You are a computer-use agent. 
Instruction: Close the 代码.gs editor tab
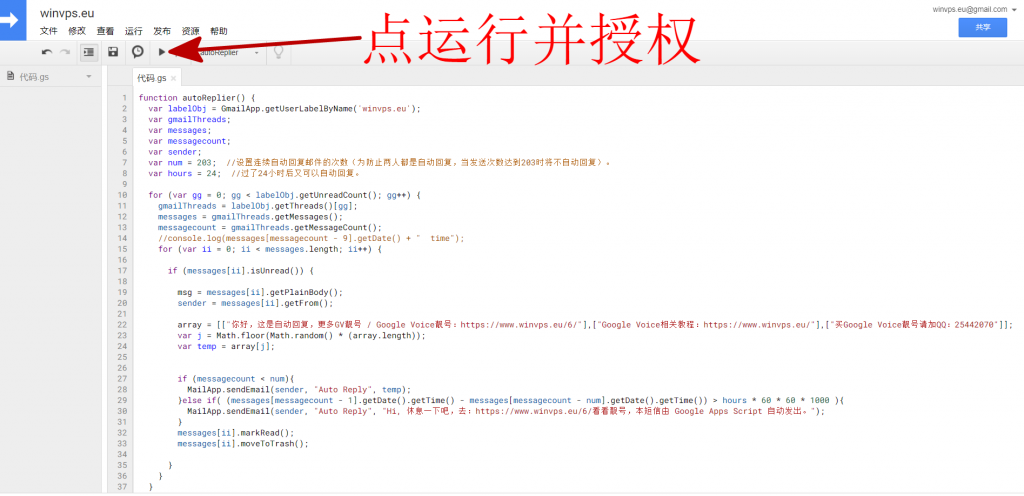pos(174,79)
